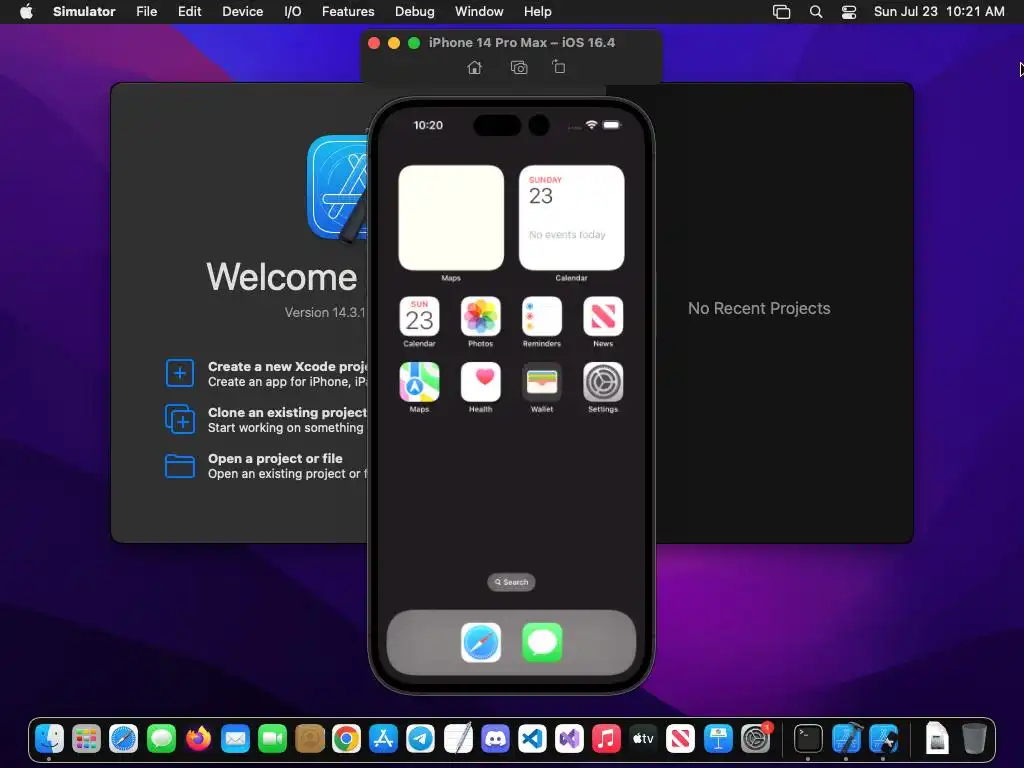1024x768 pixels.
Task: Open the Reminders app on iPhone
Action: coord(542,317)
